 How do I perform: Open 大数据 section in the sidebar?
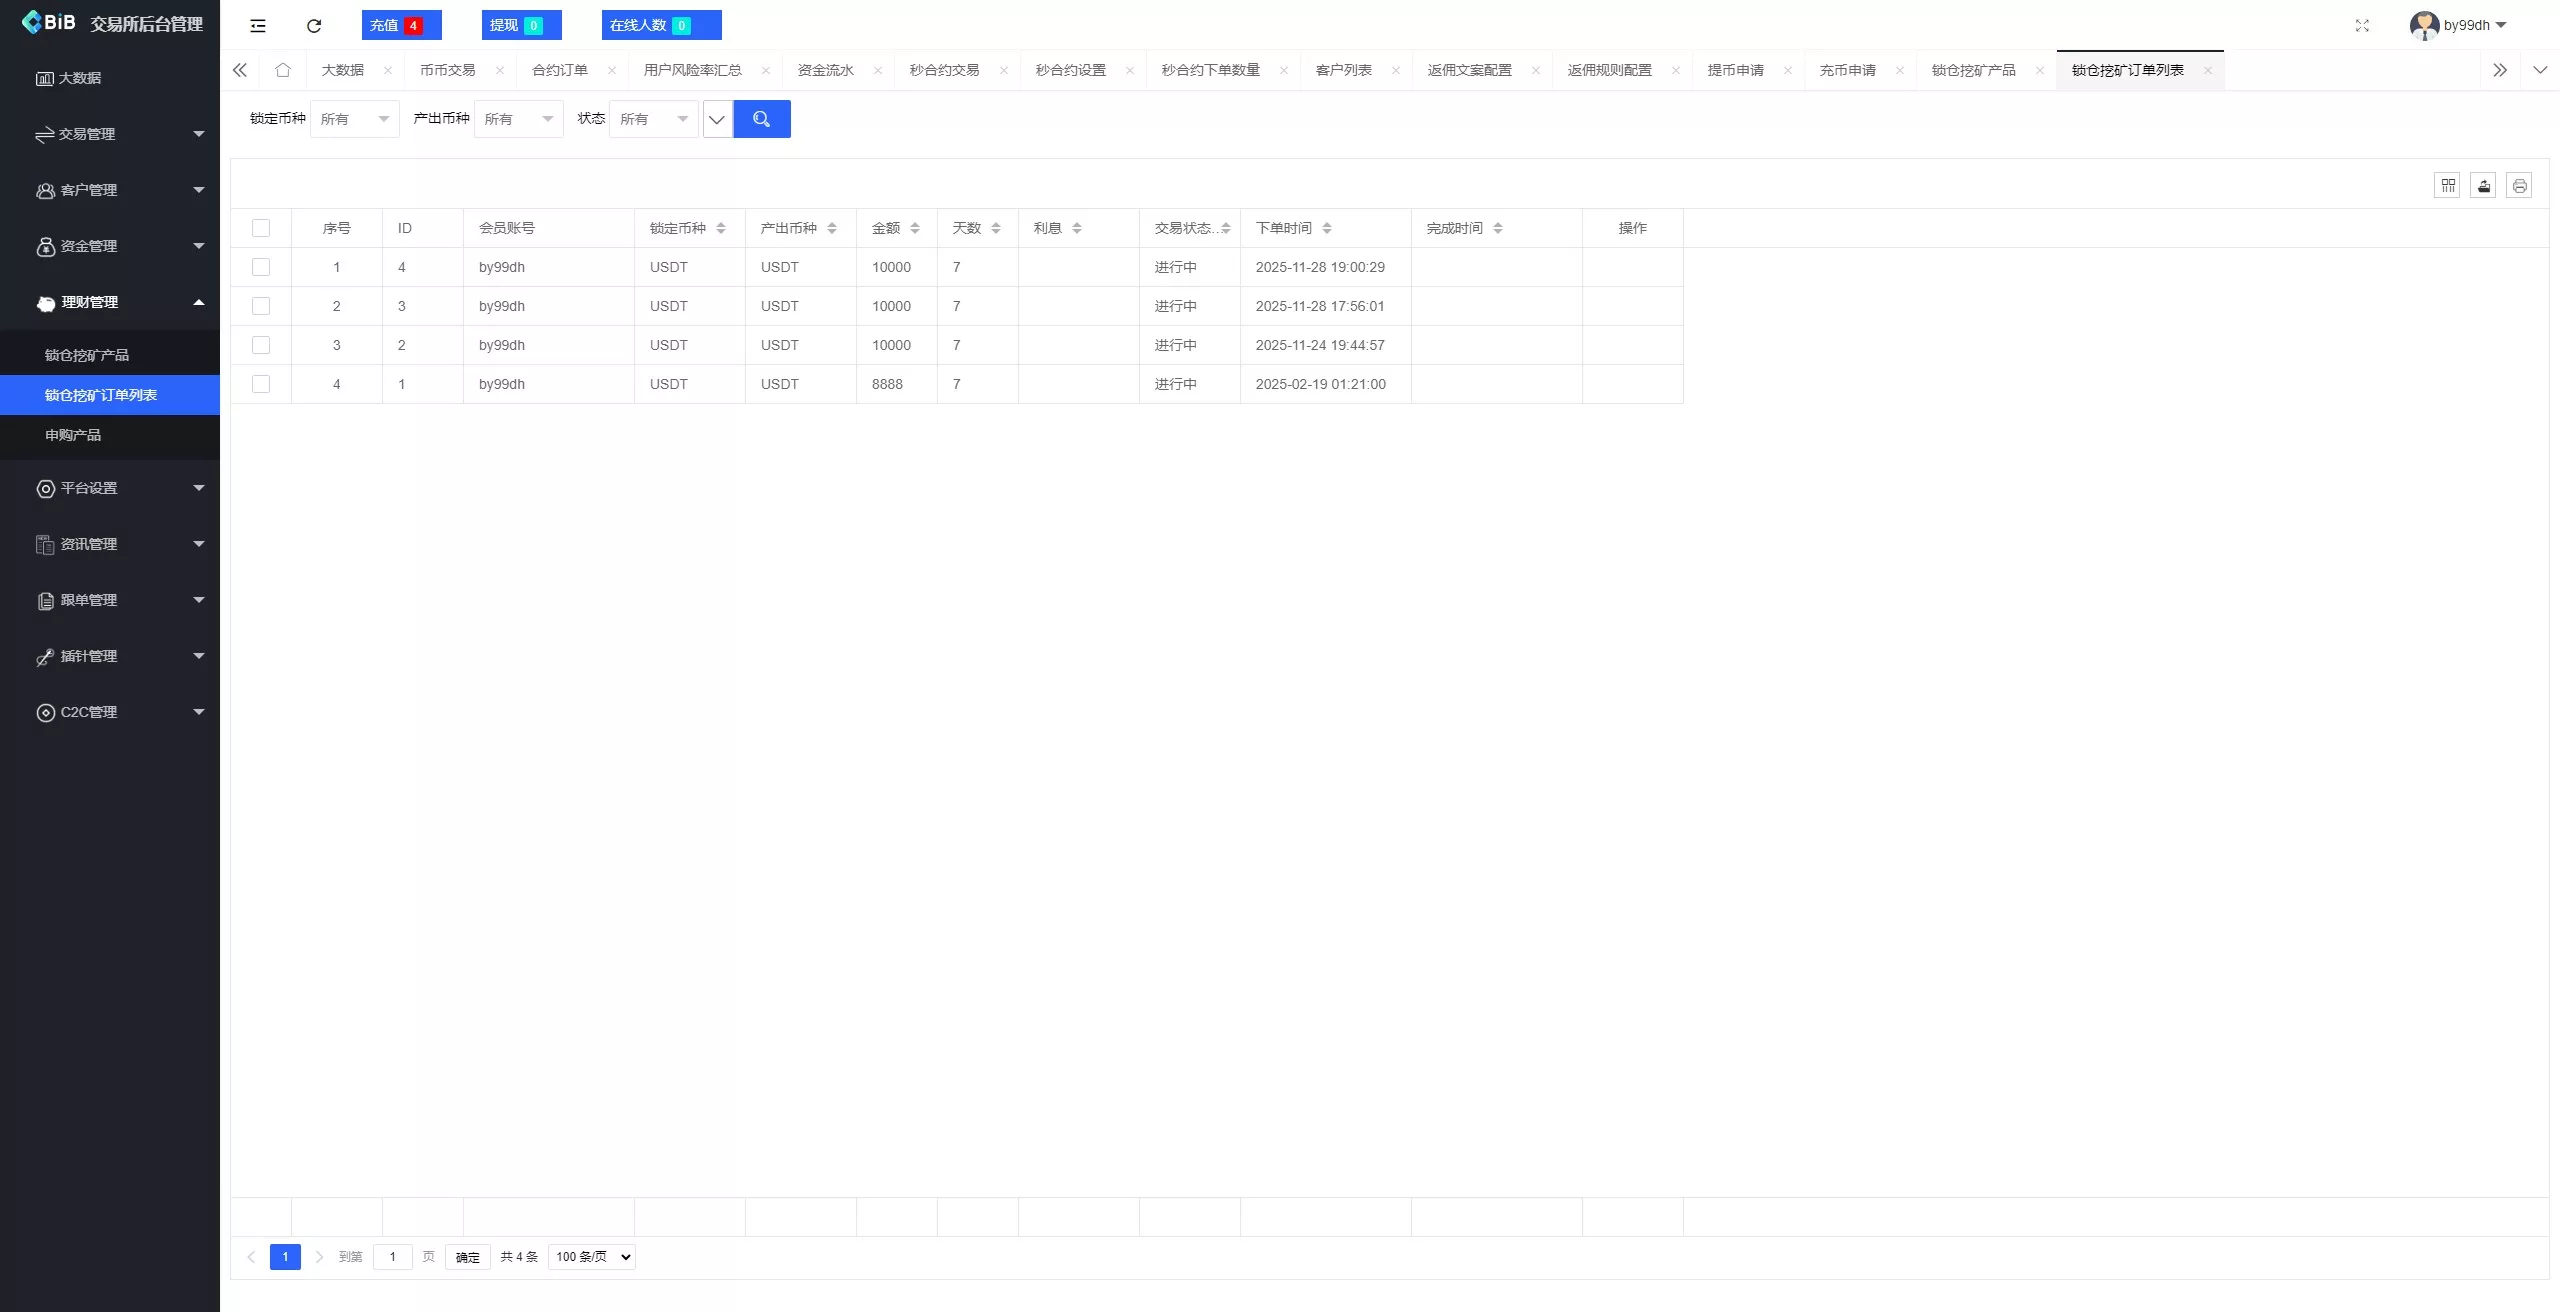coord(78,78)
